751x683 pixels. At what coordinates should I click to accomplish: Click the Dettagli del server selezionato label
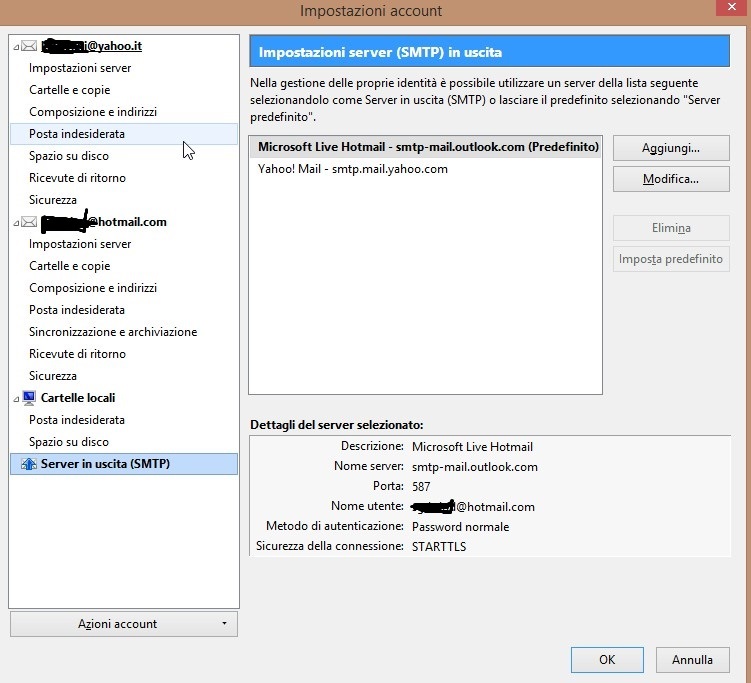click(337, 425)
